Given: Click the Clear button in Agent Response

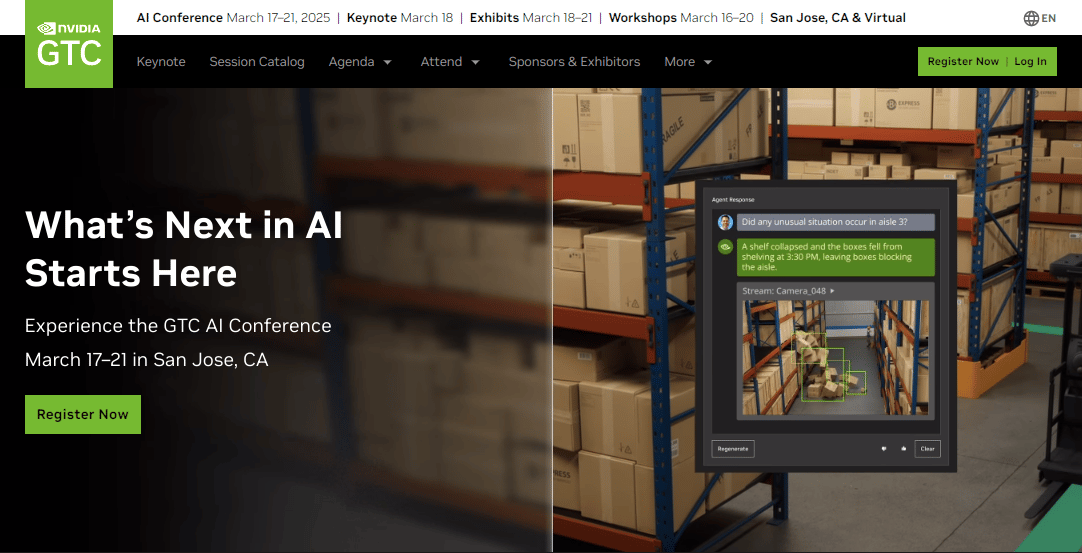Looking at the screenshot, I should coord(927,449).
